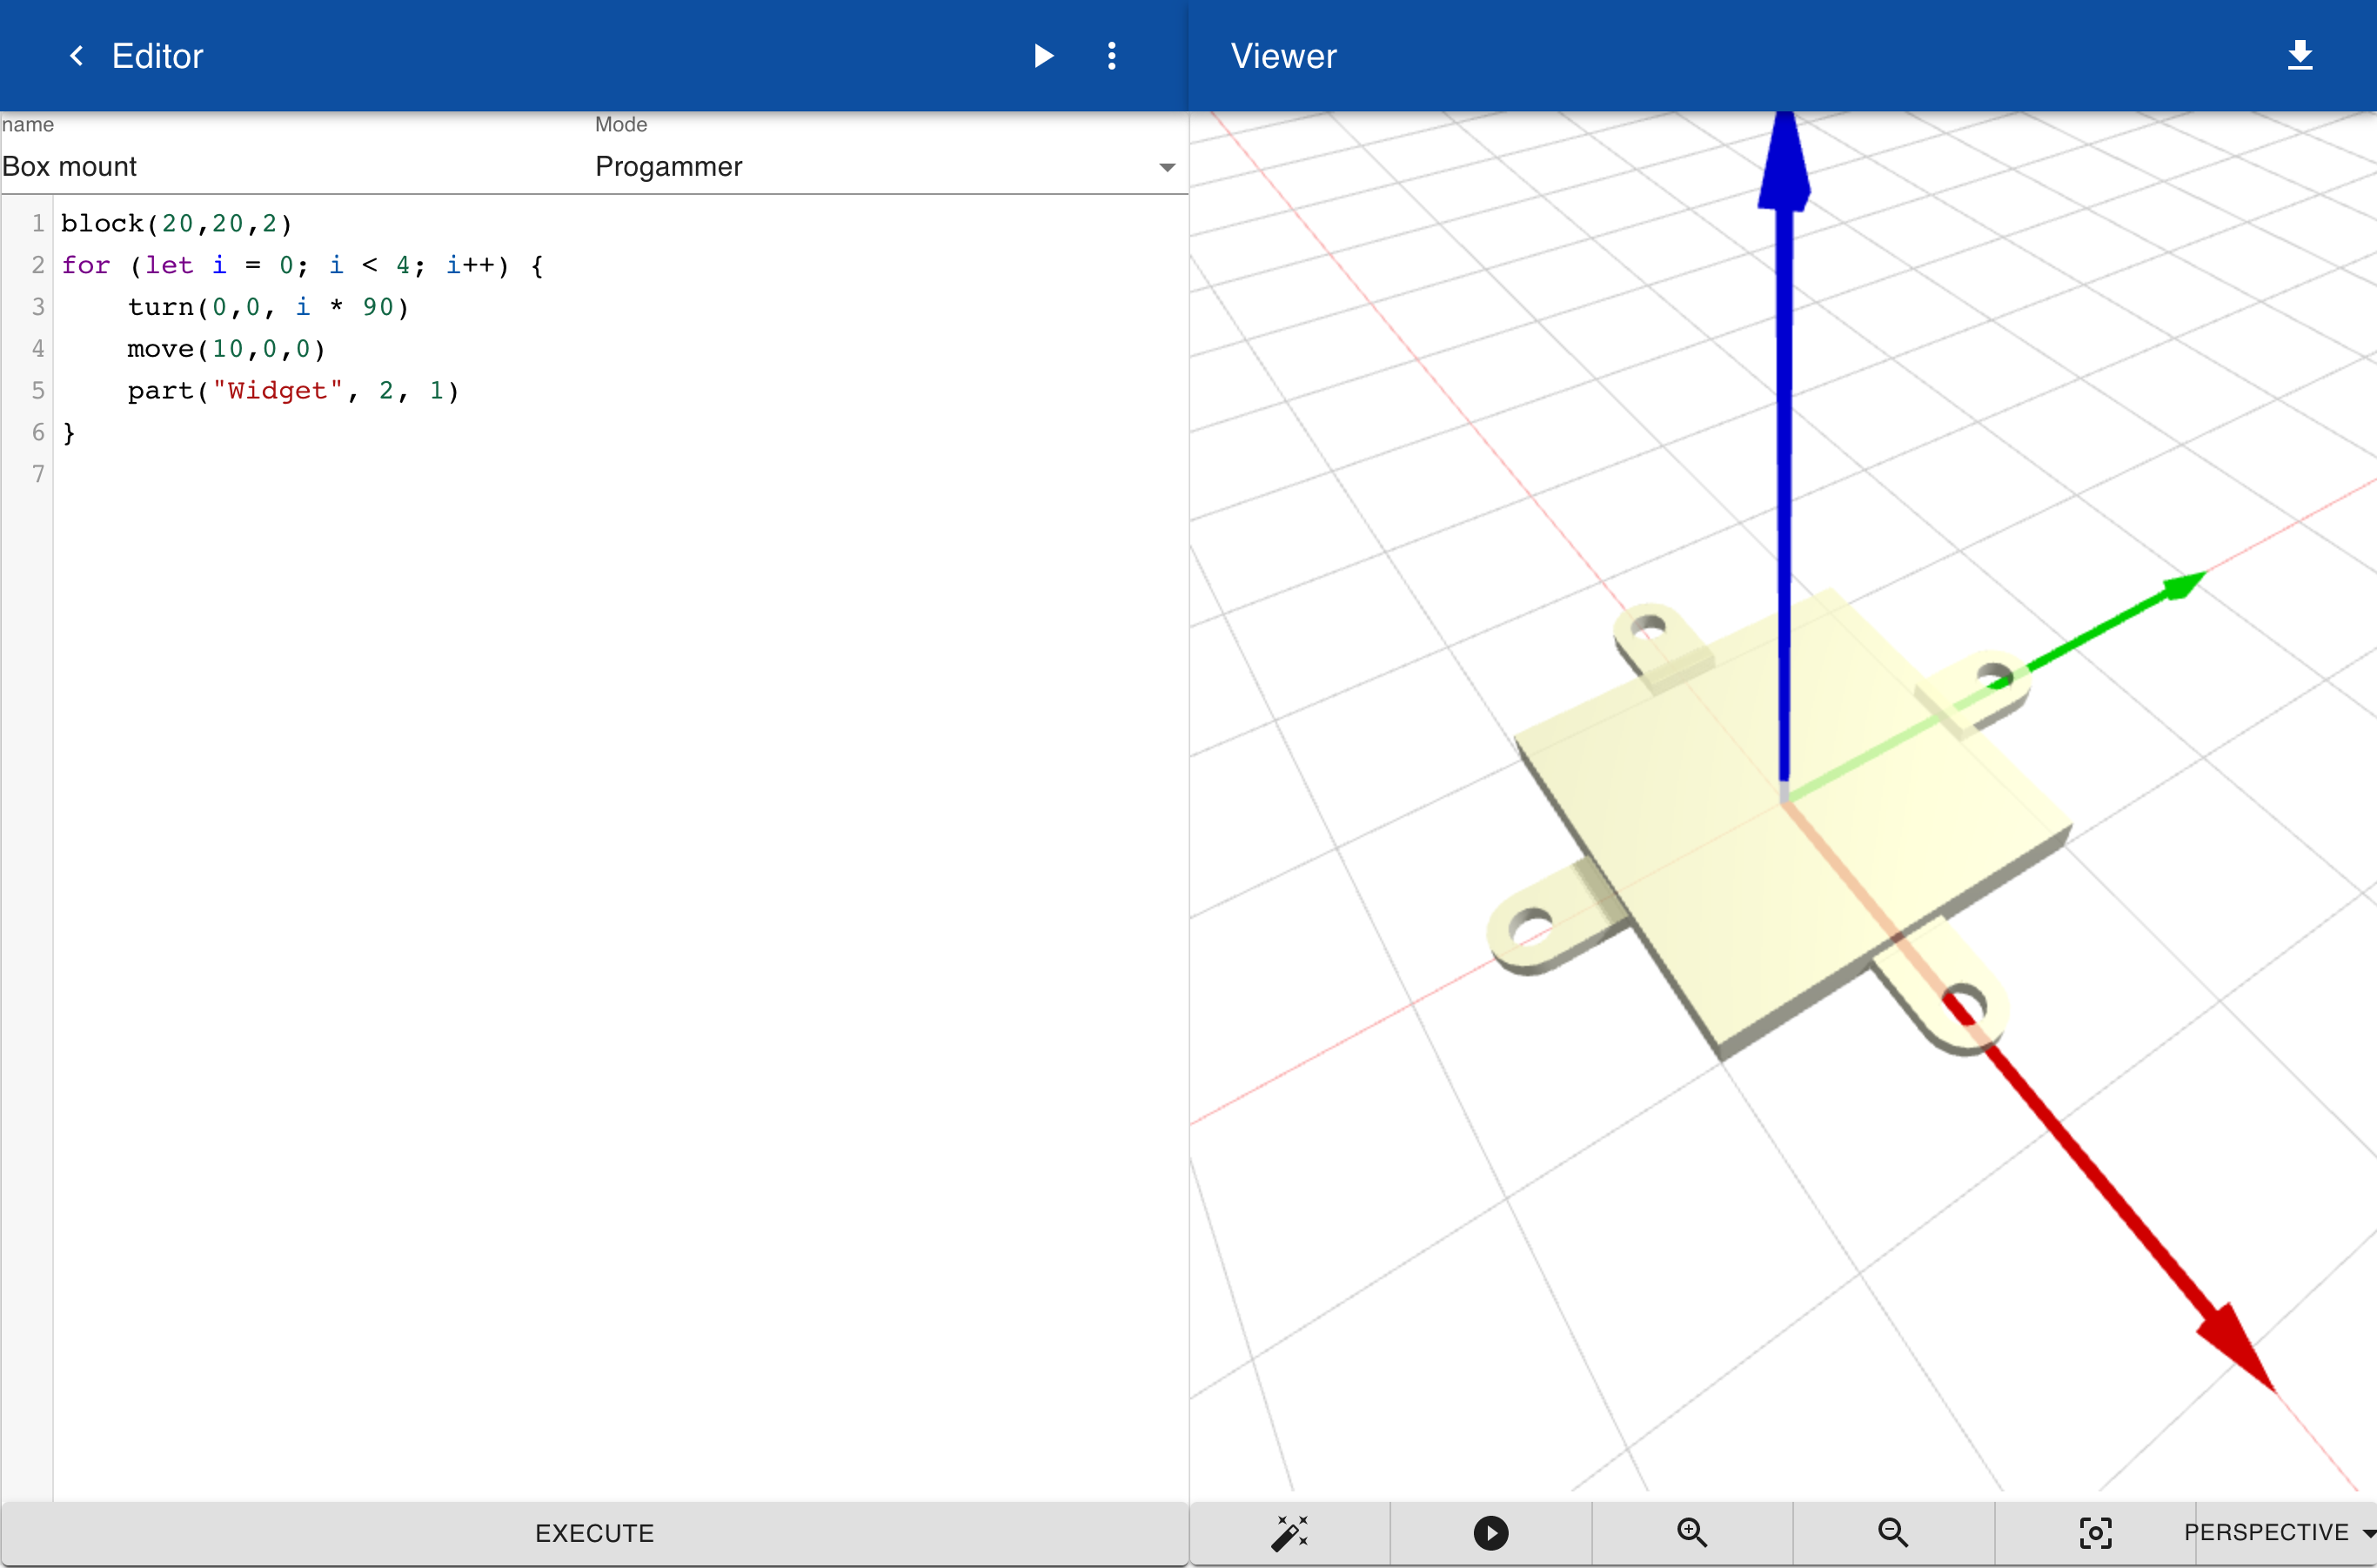Click code line block(20,20,2)

click(x=177, y=223)
